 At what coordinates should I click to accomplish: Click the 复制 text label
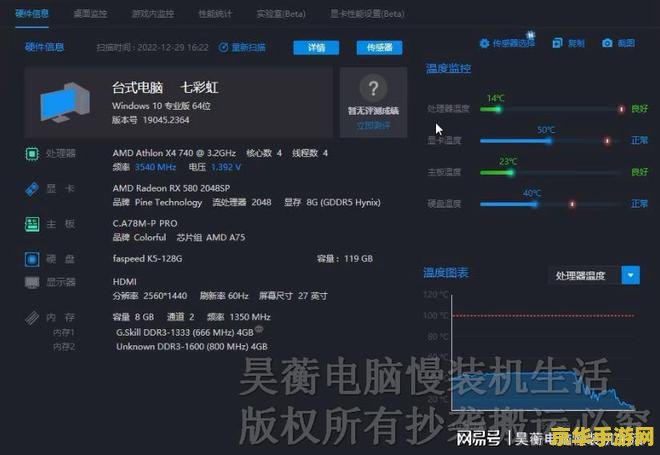576,43
